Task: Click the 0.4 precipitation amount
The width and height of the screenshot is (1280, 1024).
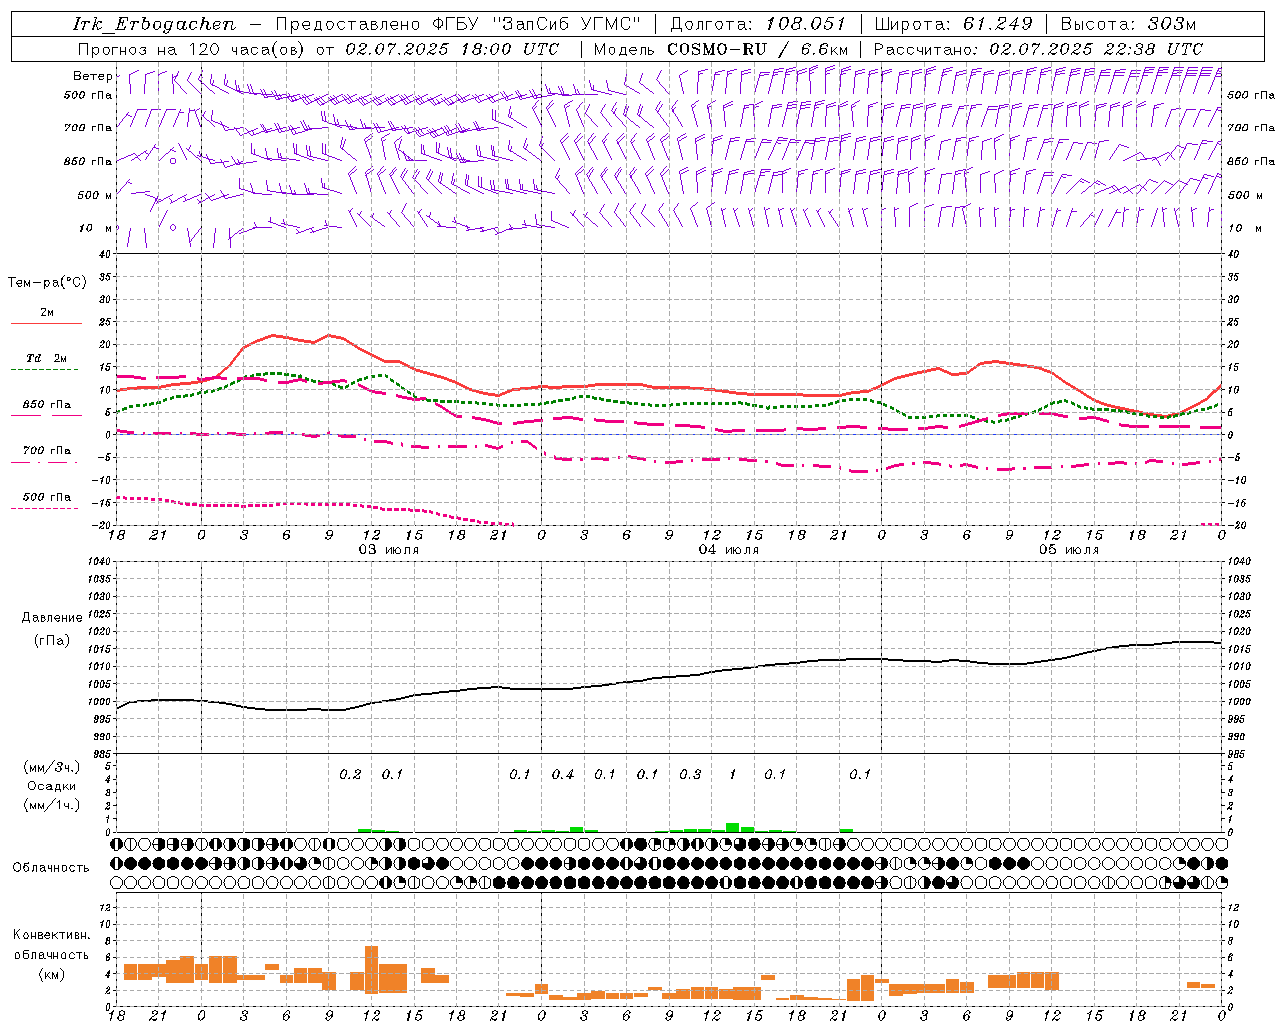Action: (x=563, y=774)
